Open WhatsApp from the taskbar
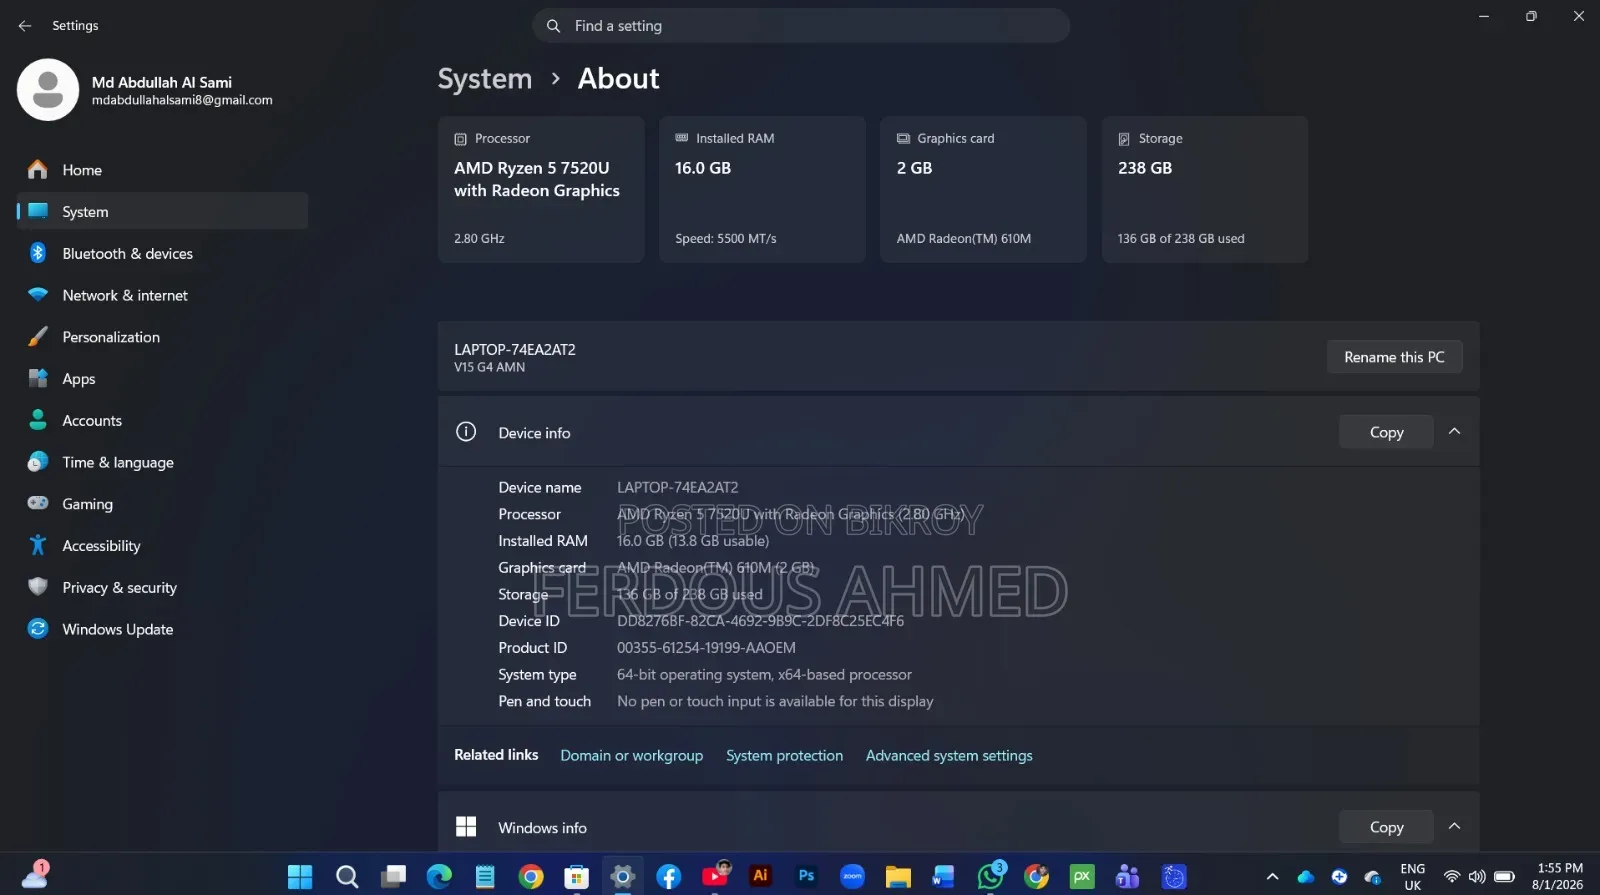 (x=991, y=876)
